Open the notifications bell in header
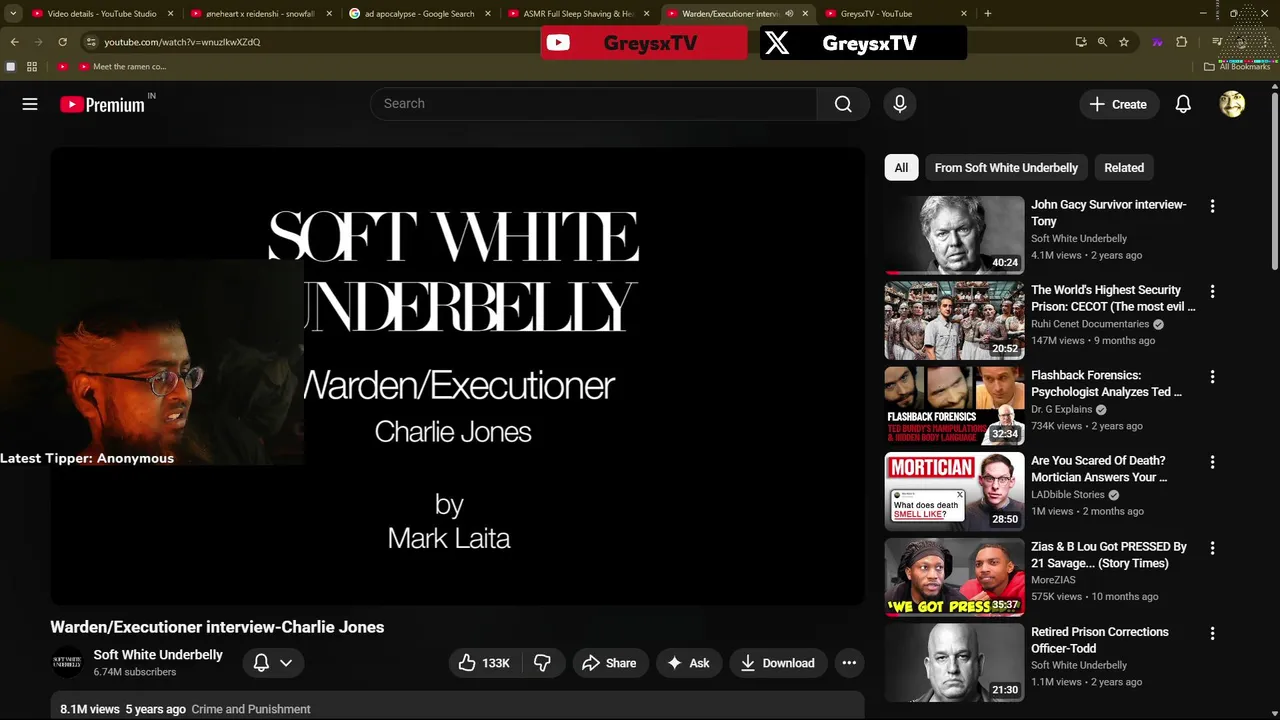1280x720 pixels. pos(1183,104)
